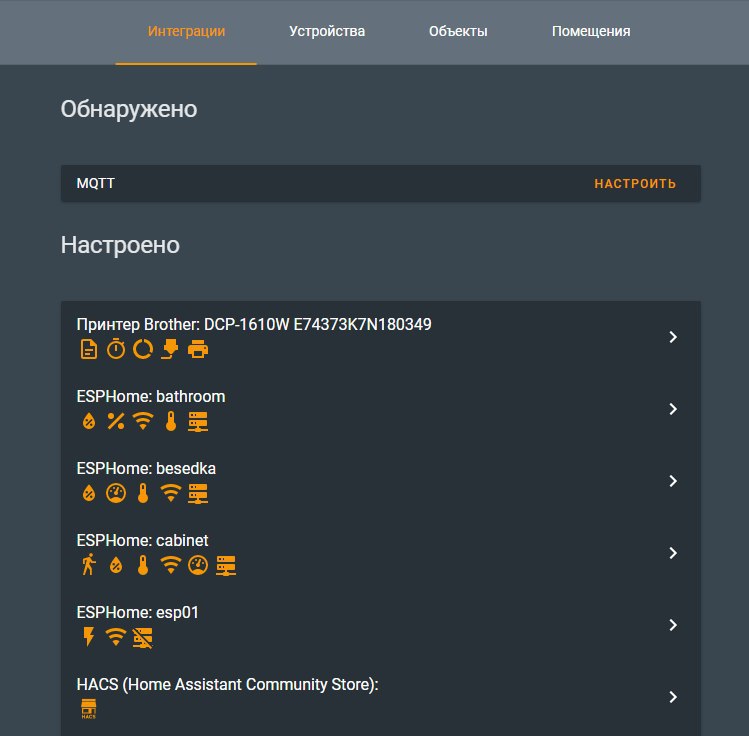This screenshot has width=749, height=736.
Task: Open the ESPHome: besedka entry title
Action: coord(146,469)
